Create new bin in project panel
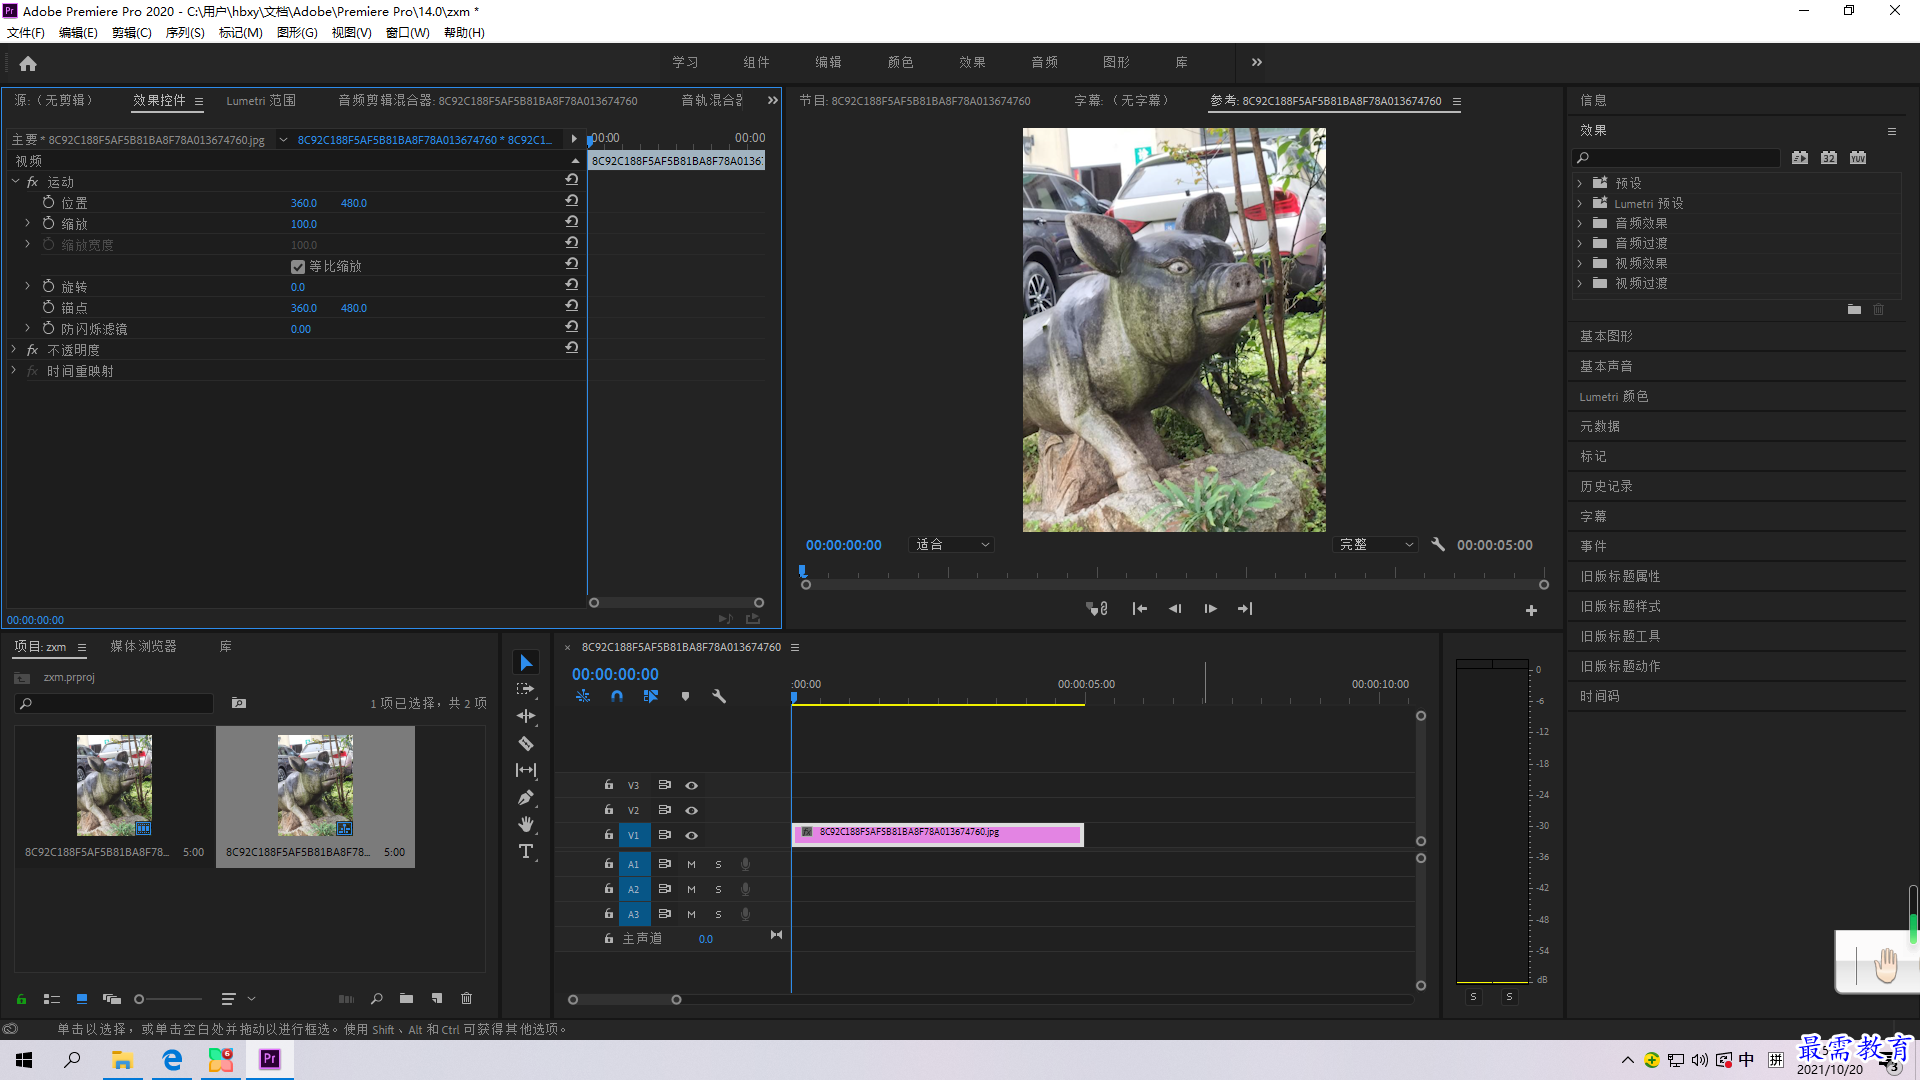The image size is (1920, 1080). point(406,998)
